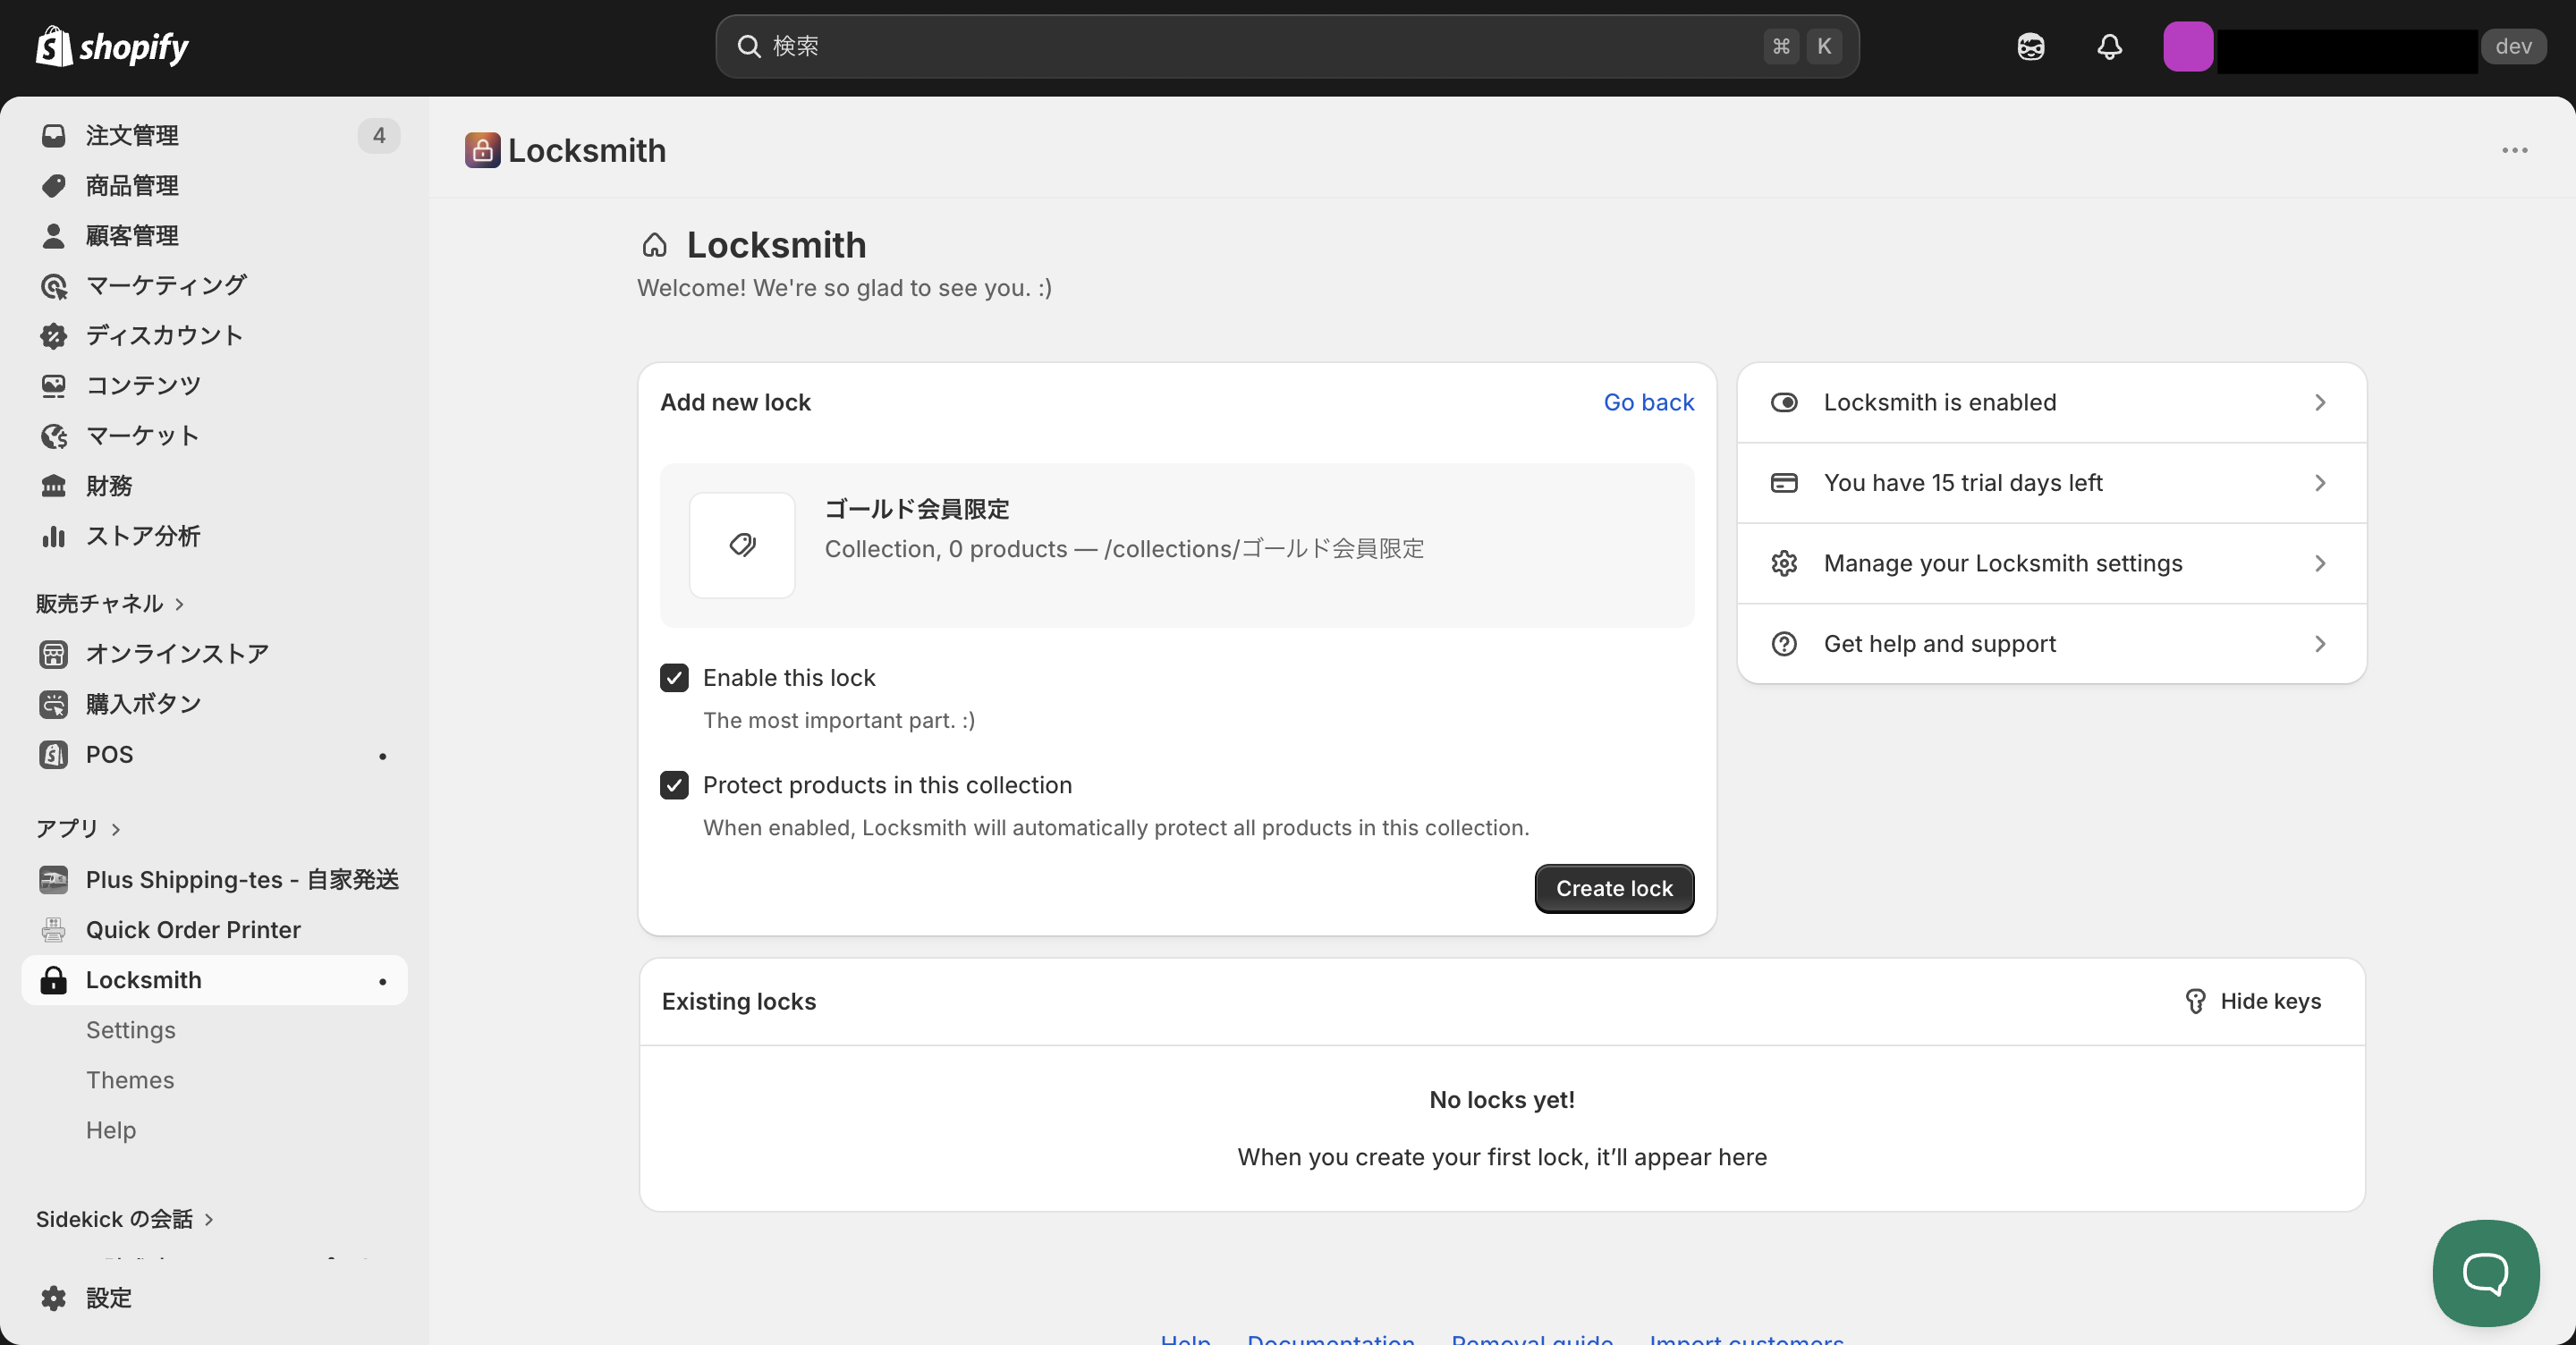
Task: Click the Quick Order Printer icon
Action: click(53, 930)
